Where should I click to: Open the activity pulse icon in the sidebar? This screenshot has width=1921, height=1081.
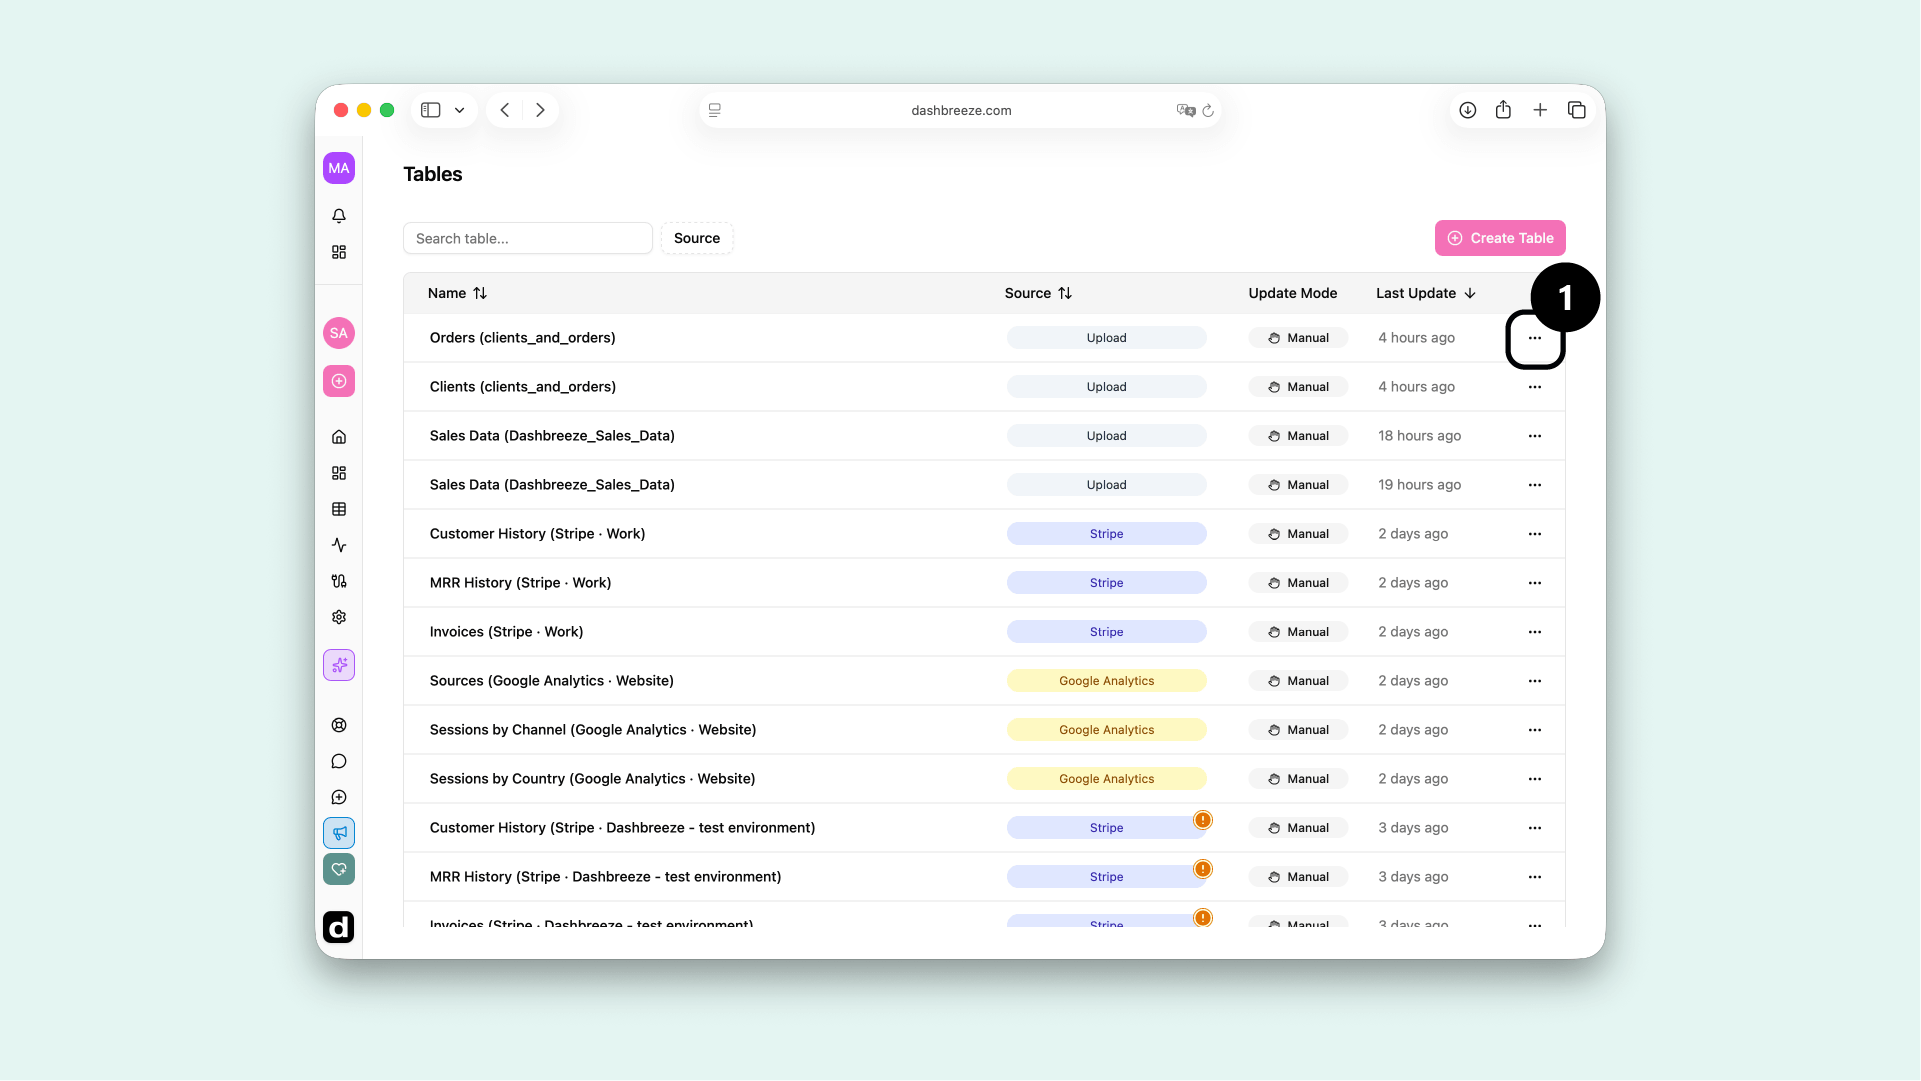click(x=339, y=545)
